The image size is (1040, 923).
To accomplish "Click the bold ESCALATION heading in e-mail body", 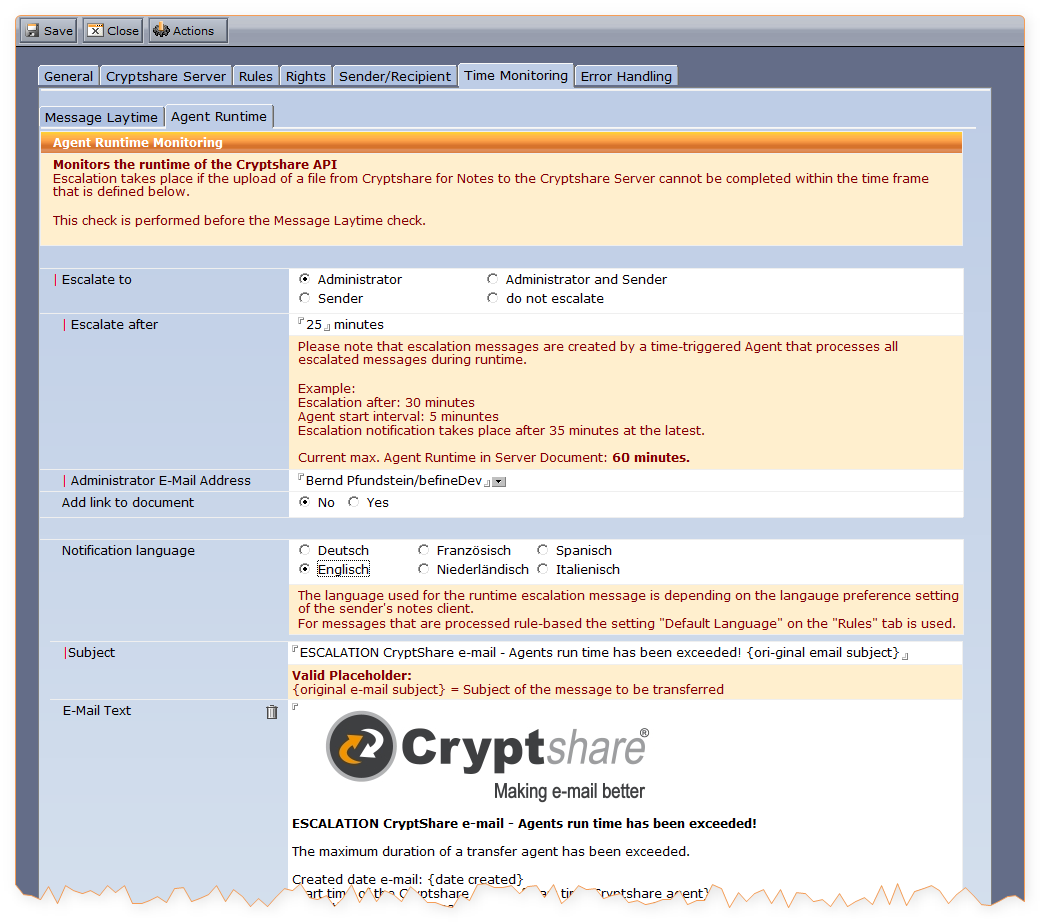I will (x=524, y=824).
